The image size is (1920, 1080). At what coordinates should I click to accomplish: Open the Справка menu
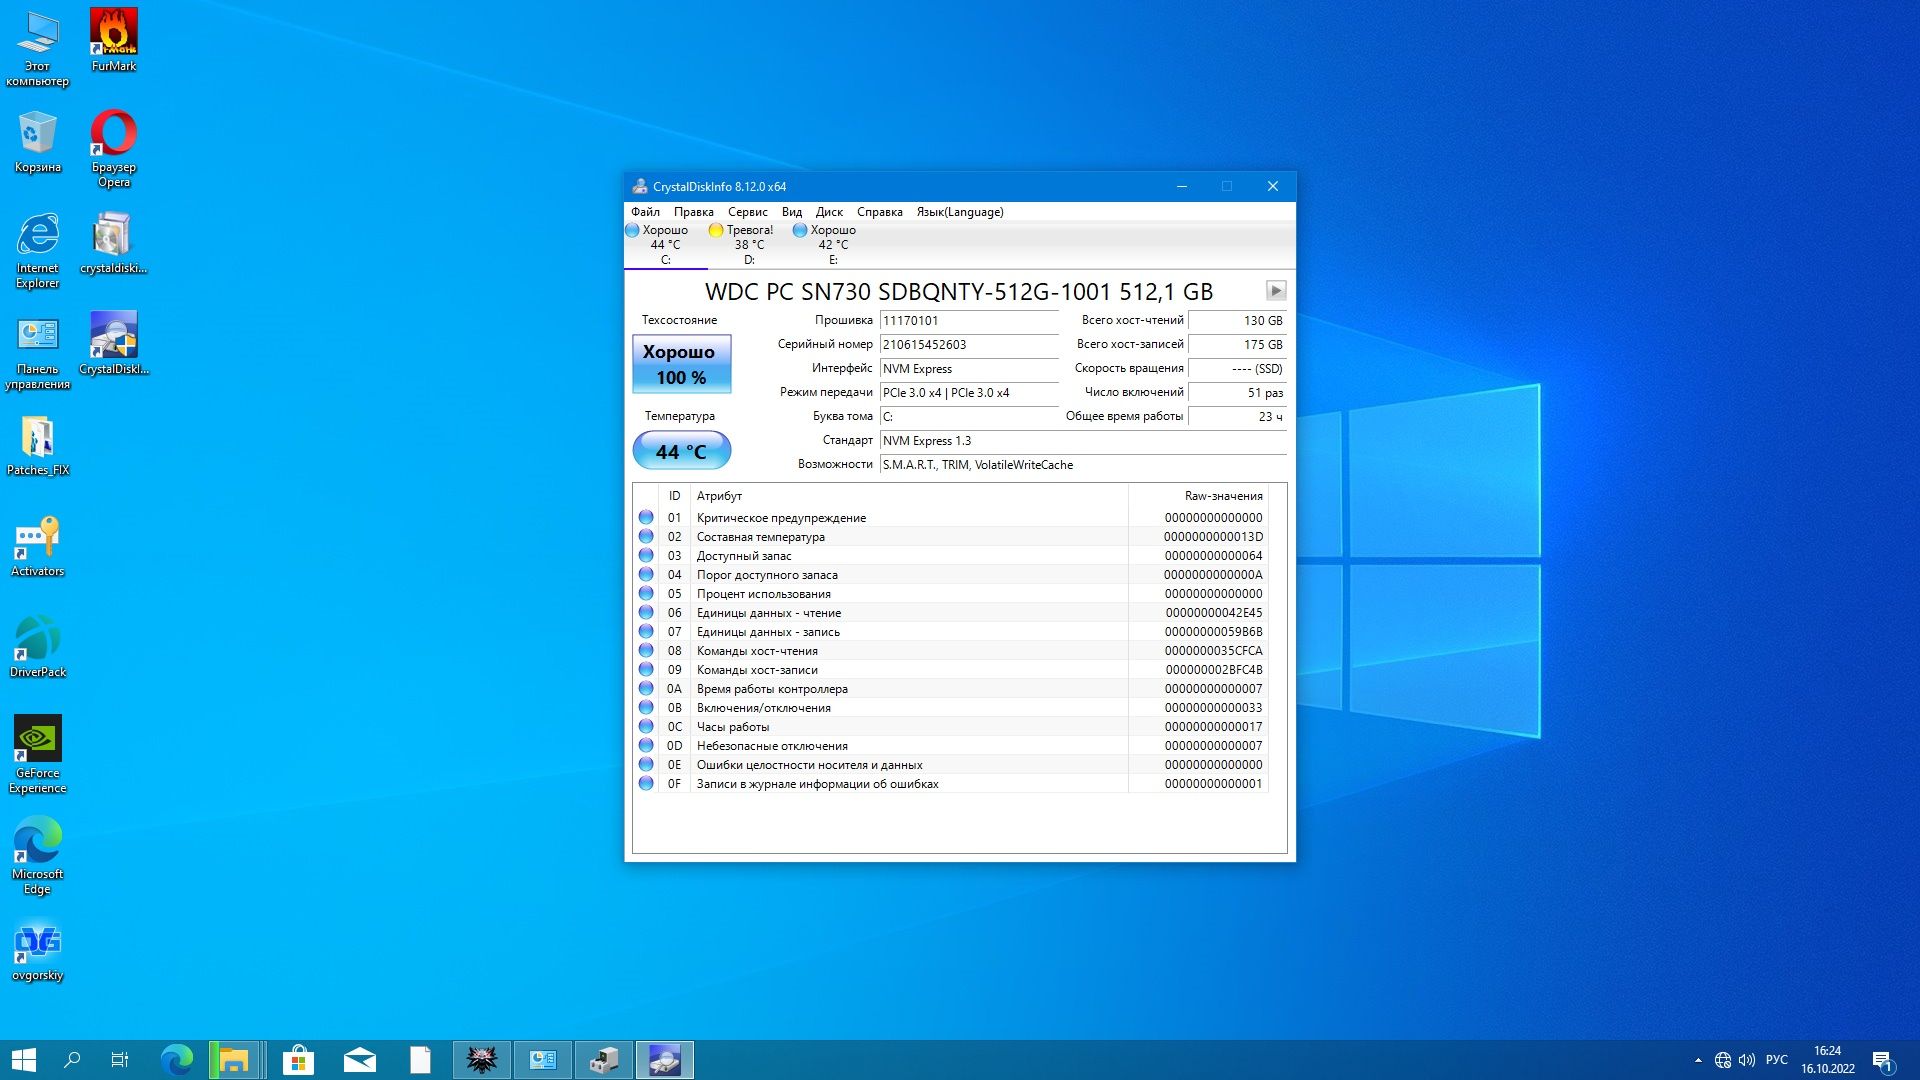click(x=879, y=212)
